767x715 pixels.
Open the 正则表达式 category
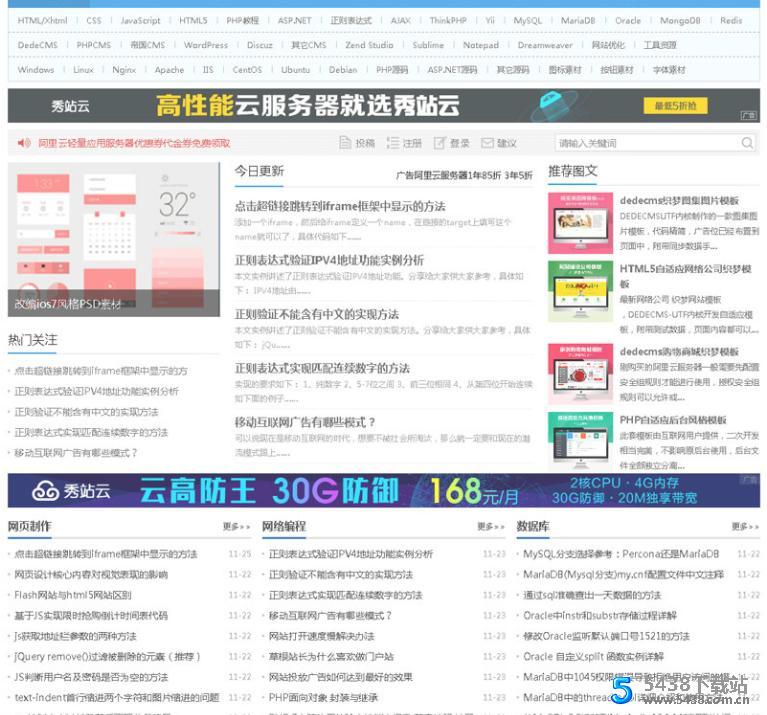(x=351, y=21)
